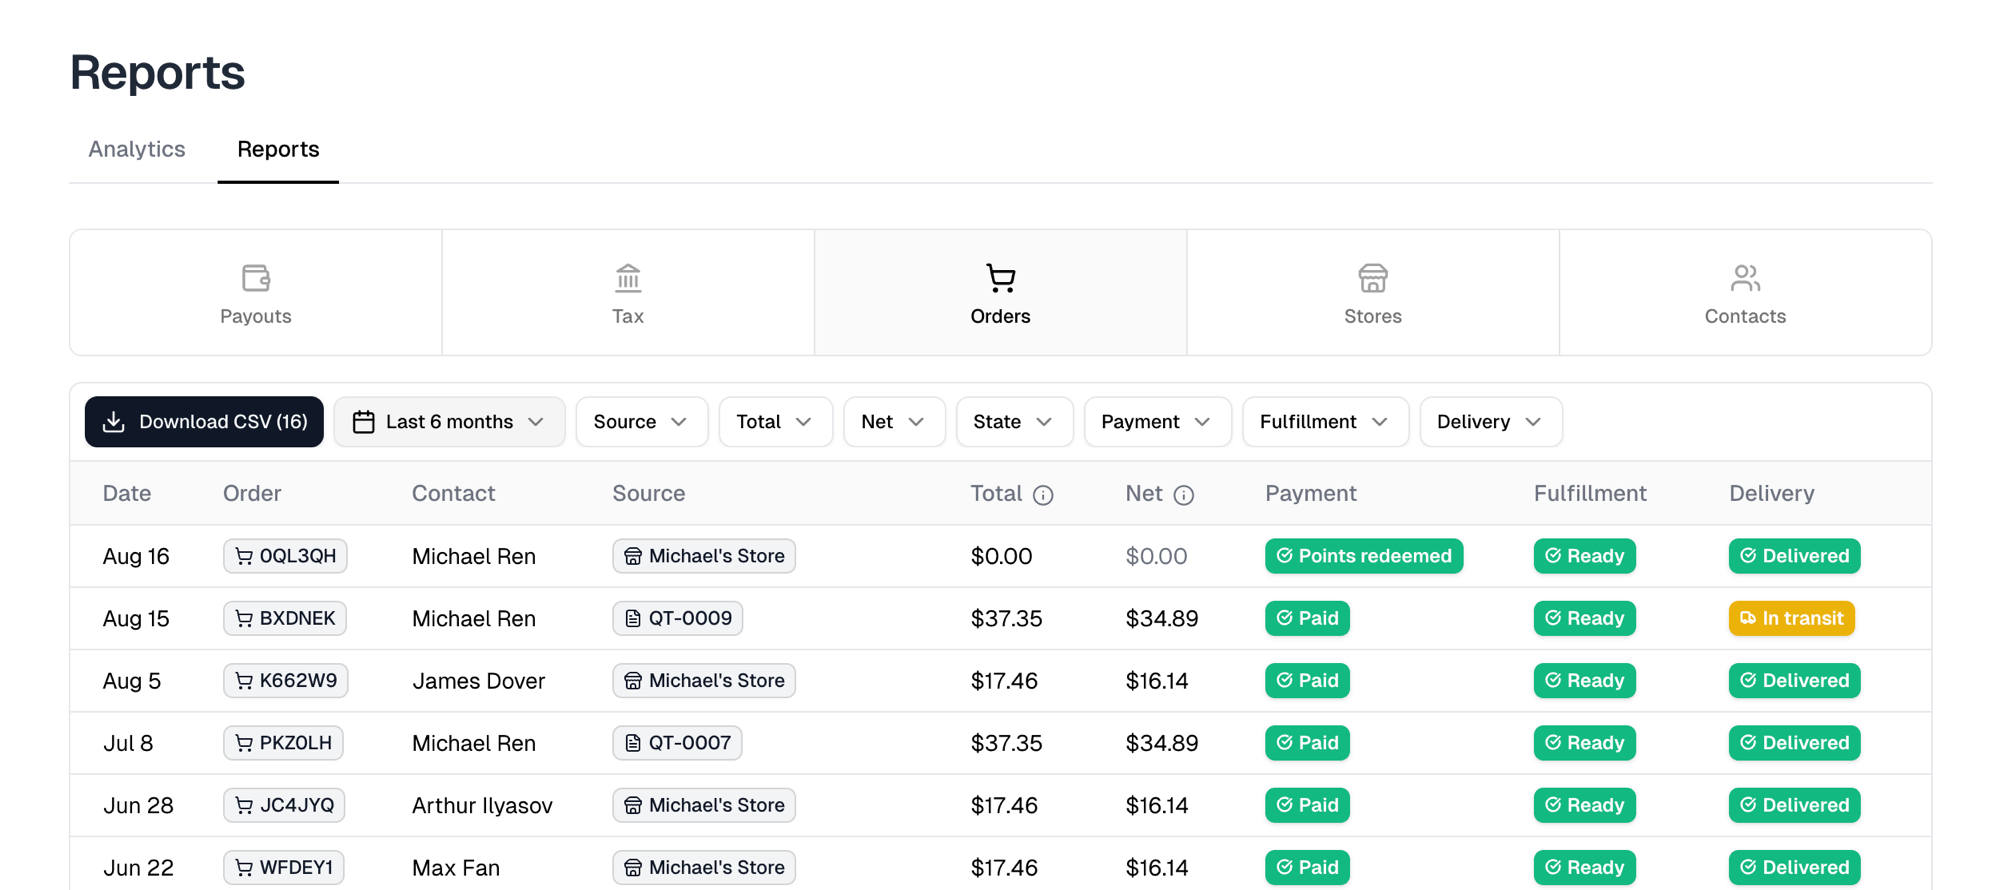The height and width of the screenshot is (890, 2000).
Task: Click the Delivered badge for Aug 16
Action: 1795,556
